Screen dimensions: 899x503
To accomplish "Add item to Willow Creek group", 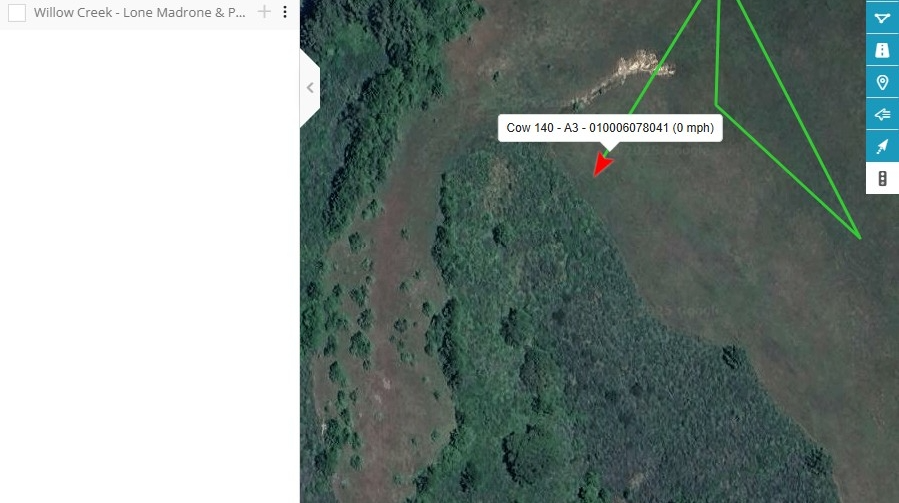I will pyautogui.click(x=264, y=11).
